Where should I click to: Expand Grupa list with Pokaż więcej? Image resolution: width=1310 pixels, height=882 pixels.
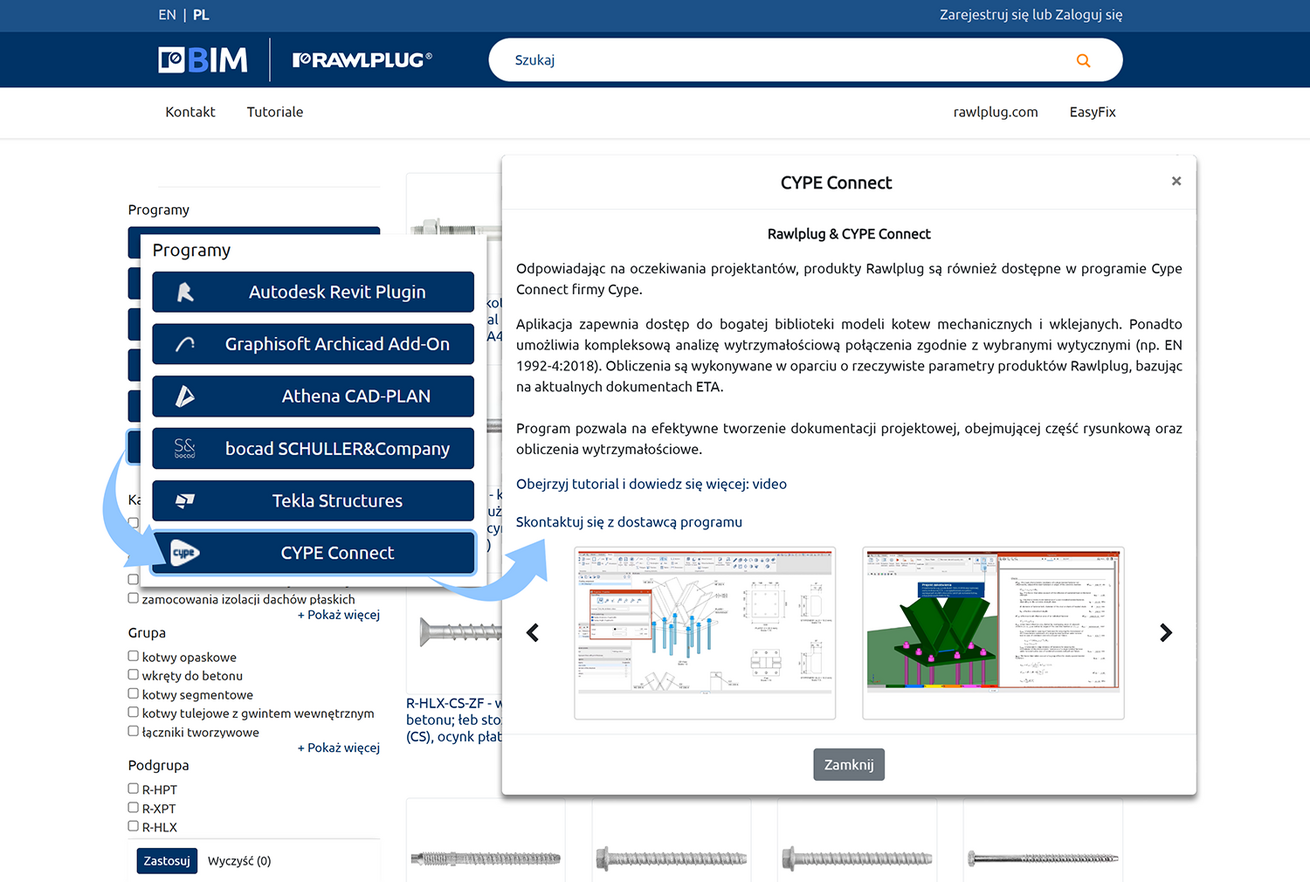pos(339,748)
